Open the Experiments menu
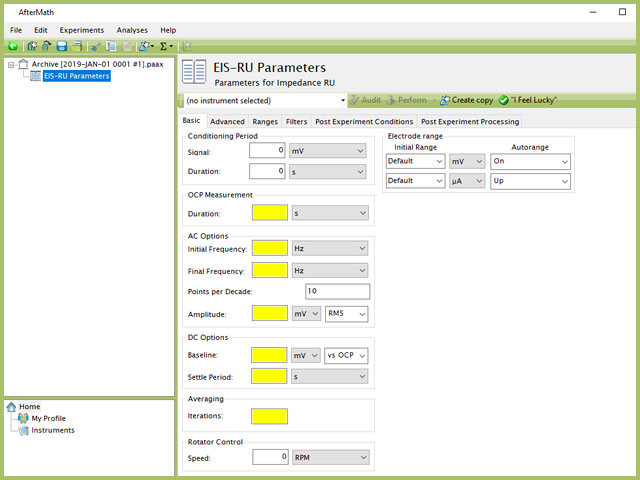This screenshot has height=480, width=640. (x=82, y=30)
